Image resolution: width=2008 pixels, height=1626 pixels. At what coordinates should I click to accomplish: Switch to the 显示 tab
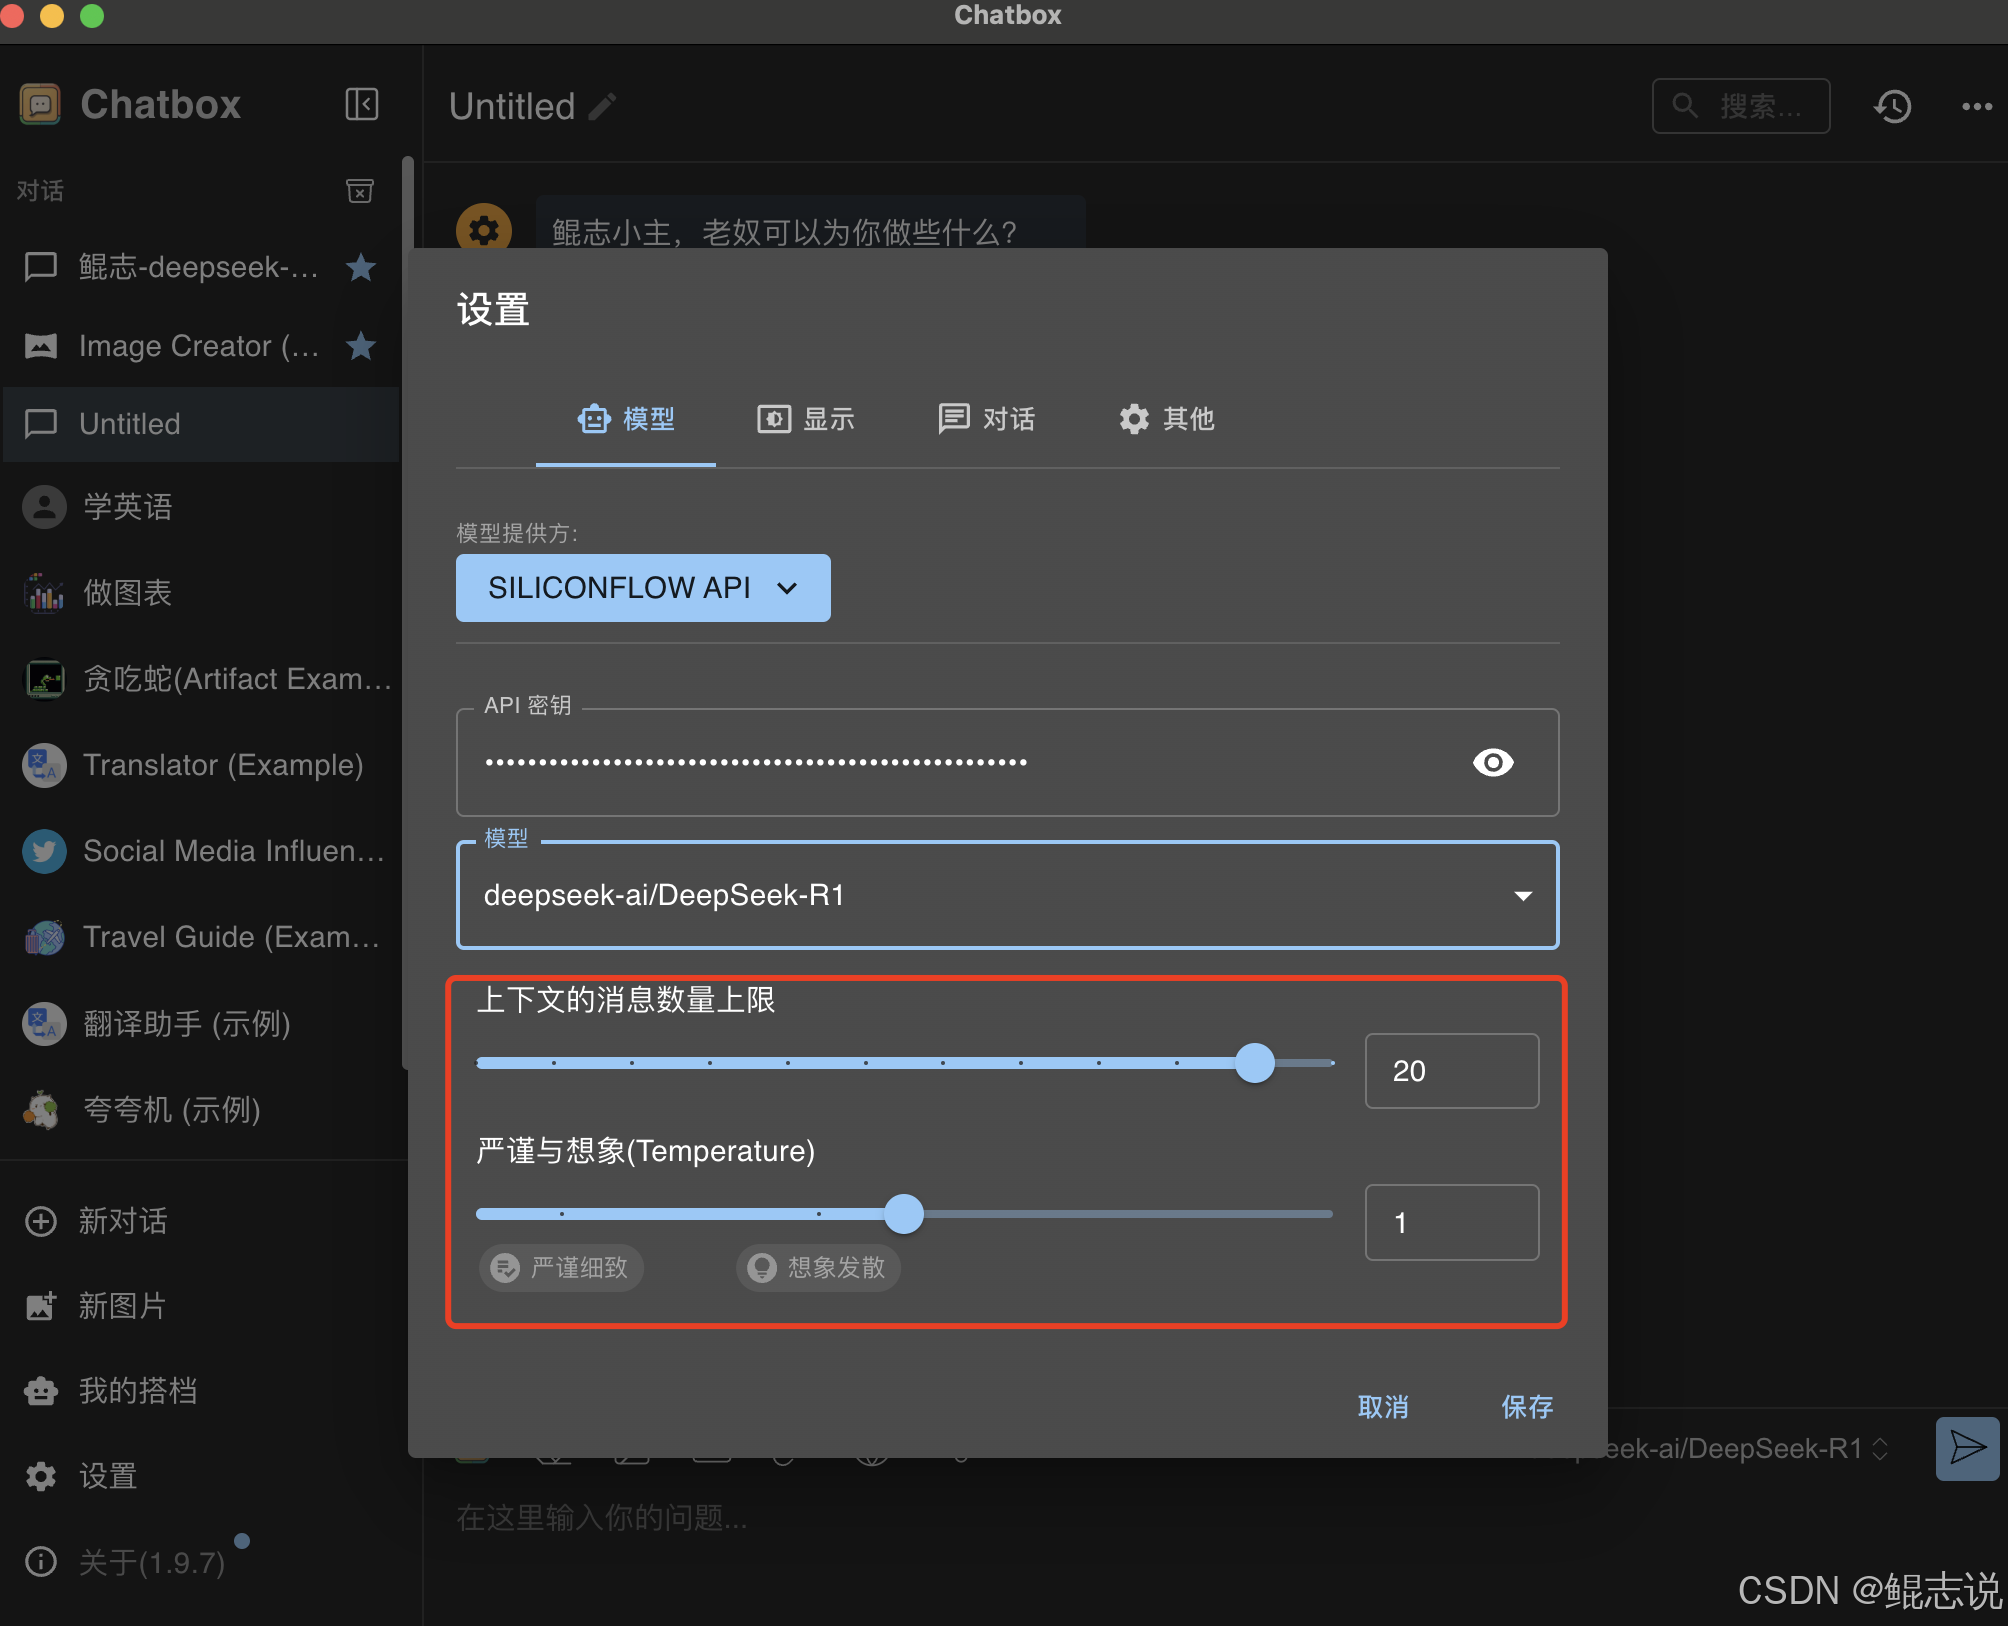pyautogui.click(x=806, y=419)
